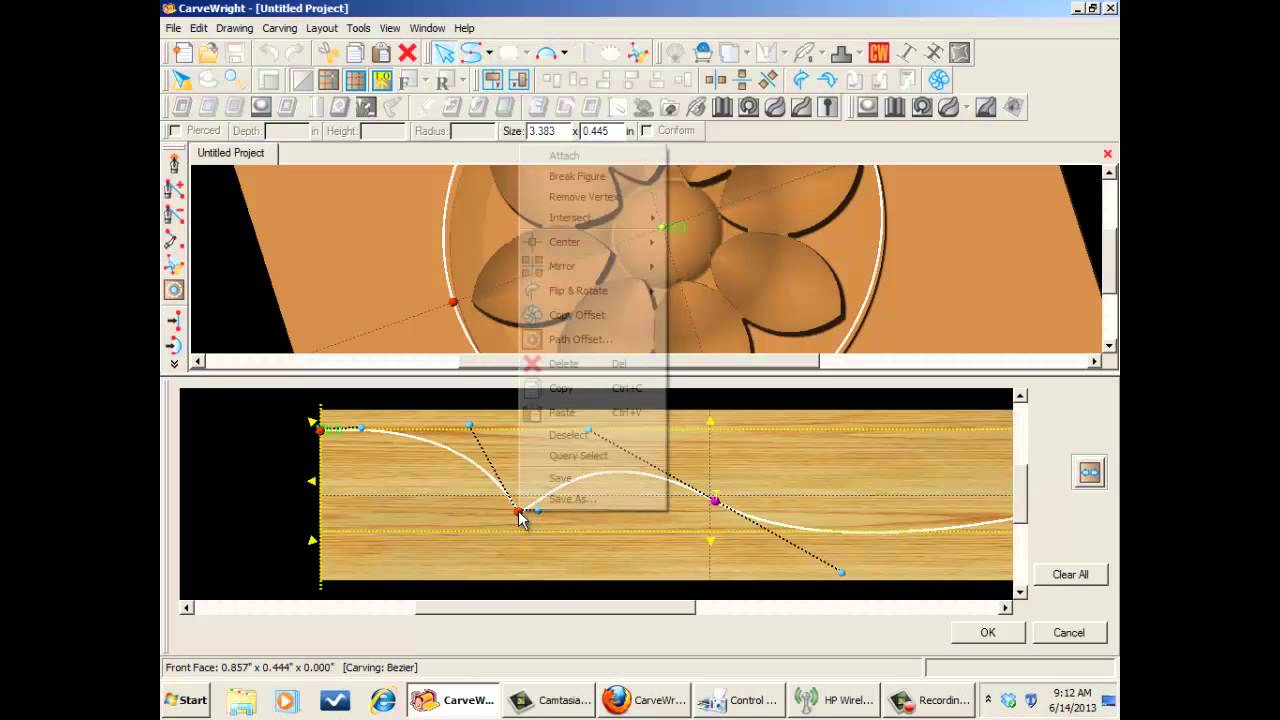Click rotate clockwise arrow icon

click(x=828, y=80)
